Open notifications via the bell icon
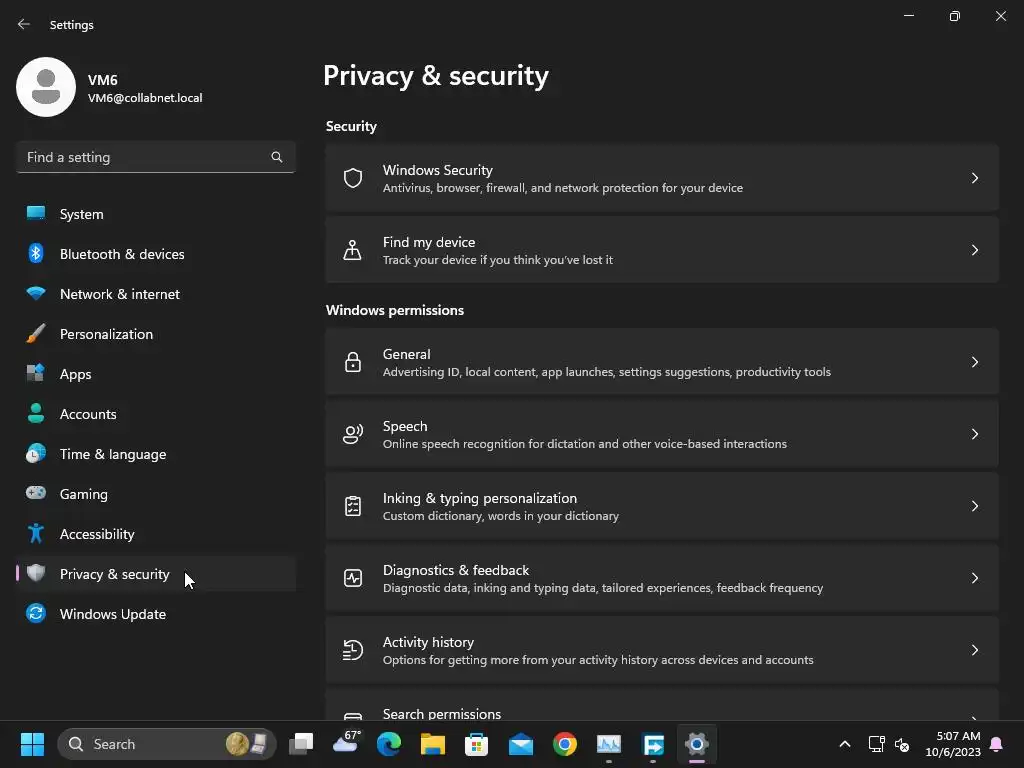The width and height of the screenshot is (1024, 768). (997, 744)
